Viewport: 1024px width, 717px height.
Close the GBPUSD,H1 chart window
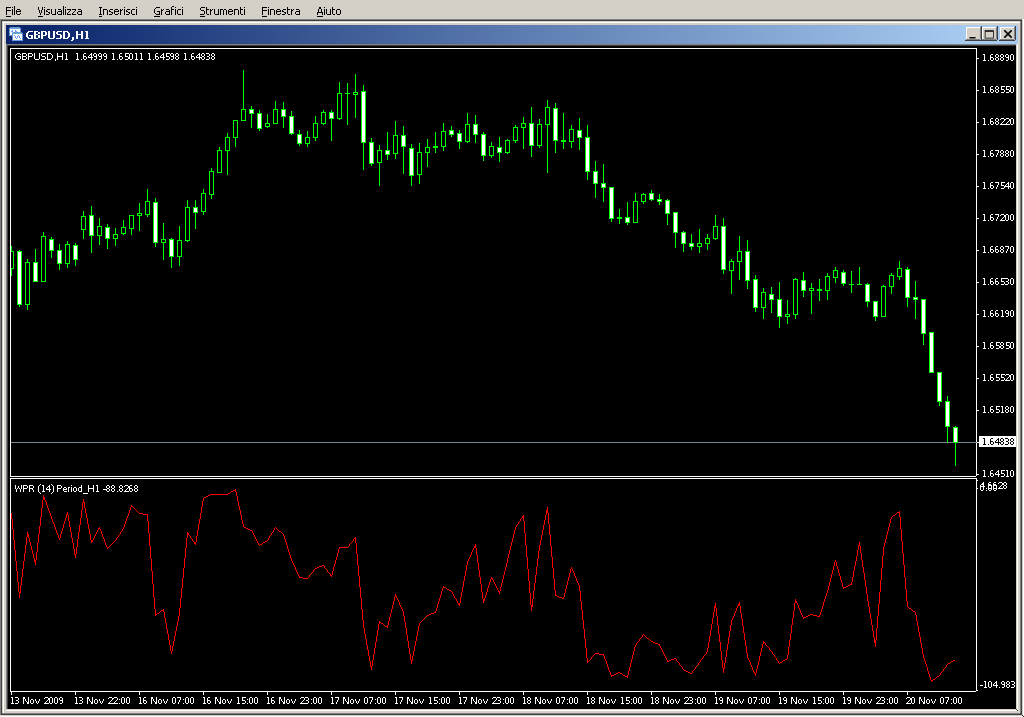coord(1008,34)
